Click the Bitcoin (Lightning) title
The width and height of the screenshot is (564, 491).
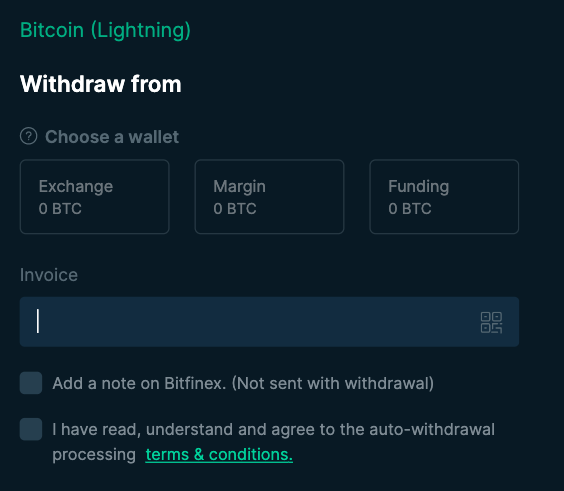pyautogui.click(x=105, y=30)
